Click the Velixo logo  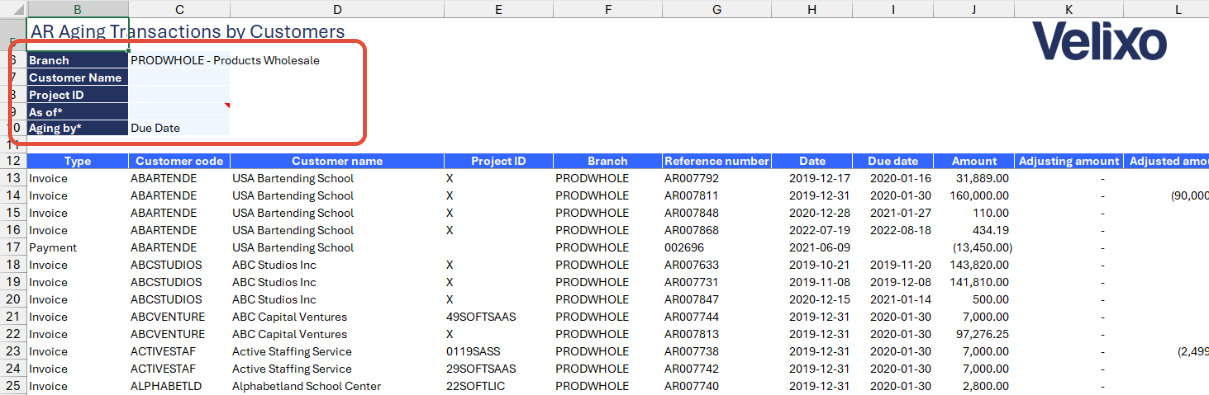point(1098,42)
